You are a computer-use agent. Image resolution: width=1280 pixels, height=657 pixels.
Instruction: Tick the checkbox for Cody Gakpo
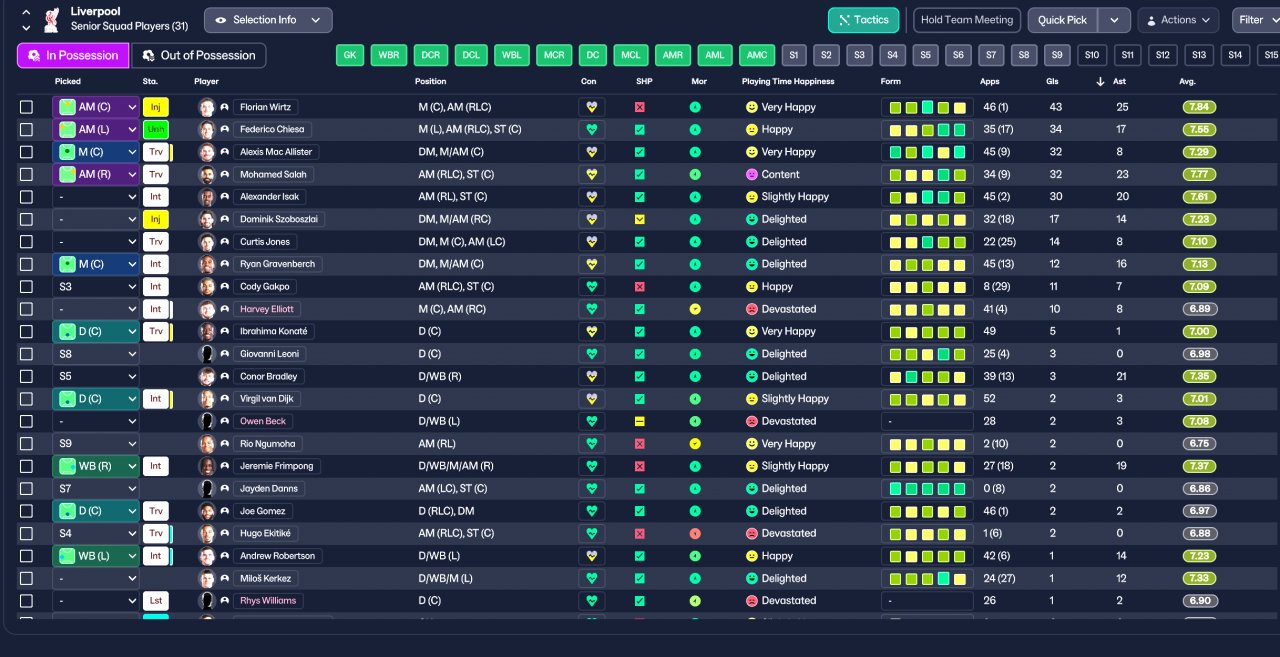[x=26, y=287]
